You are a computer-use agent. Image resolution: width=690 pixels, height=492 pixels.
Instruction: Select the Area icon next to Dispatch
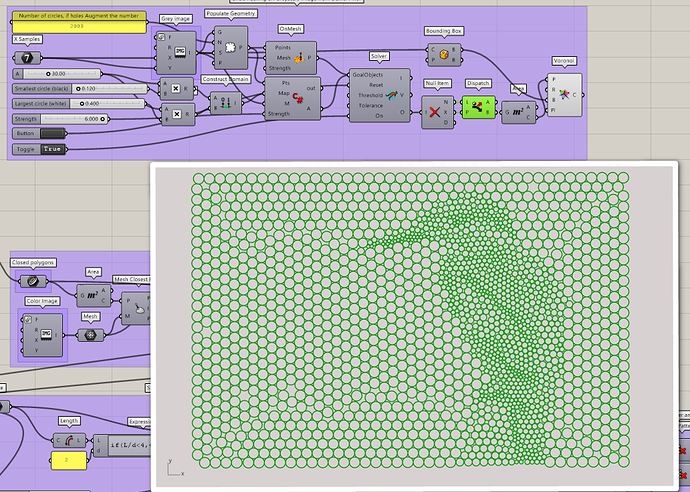(x=518, y=112)
